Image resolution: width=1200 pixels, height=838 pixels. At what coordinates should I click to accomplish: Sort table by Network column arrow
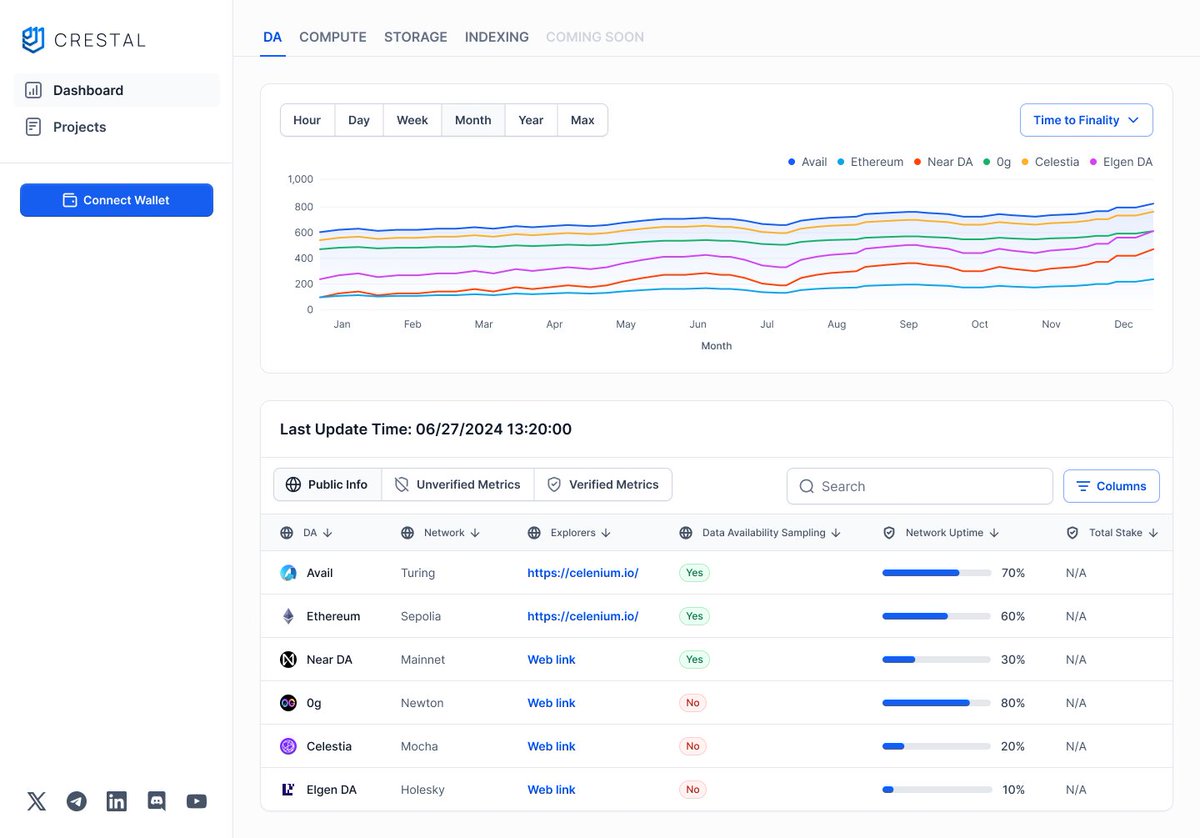click(x=475, y=533)
